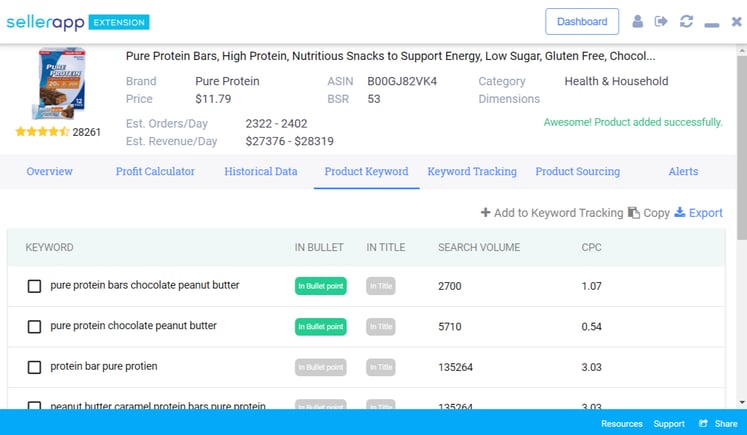Click the Dashboard button
The height and width of the screenshot is (435, 747).
tap(582, 21)
